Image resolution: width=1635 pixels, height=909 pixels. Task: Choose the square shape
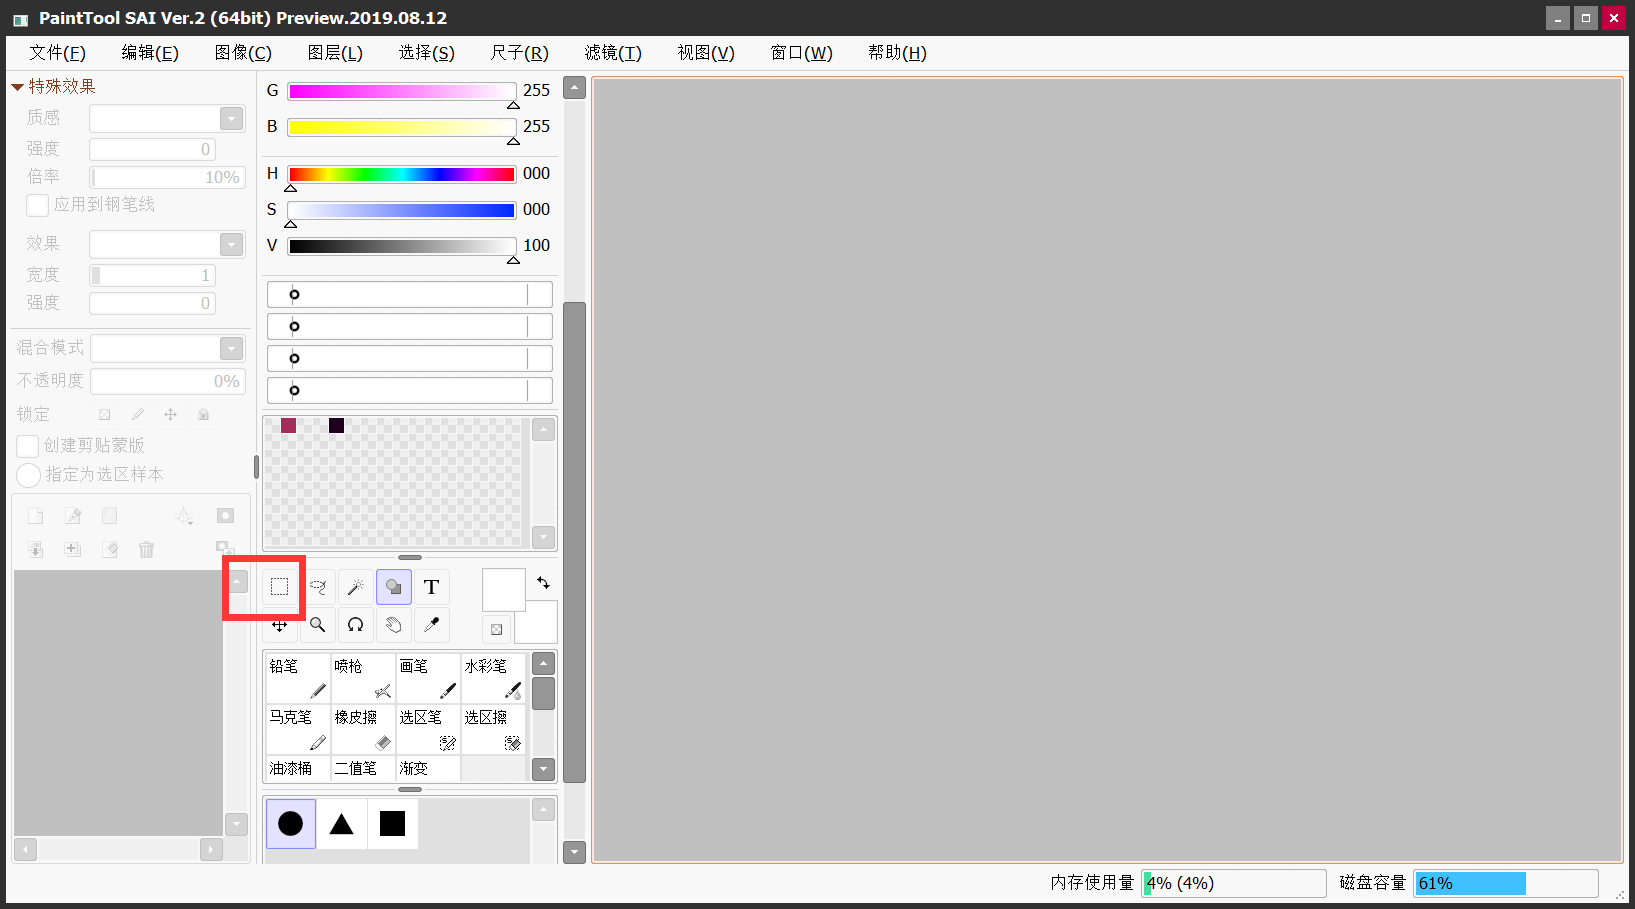point(393,824)
